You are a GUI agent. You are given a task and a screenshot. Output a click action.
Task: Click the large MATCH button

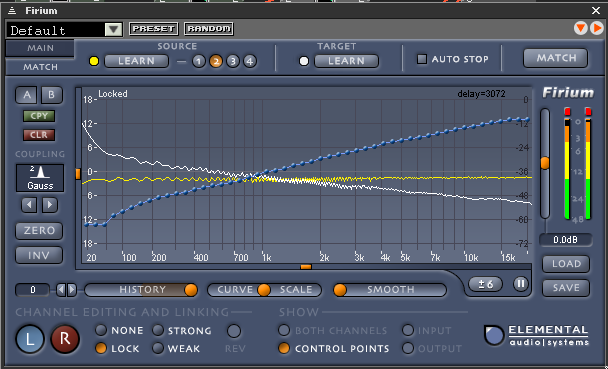[556, 58]
